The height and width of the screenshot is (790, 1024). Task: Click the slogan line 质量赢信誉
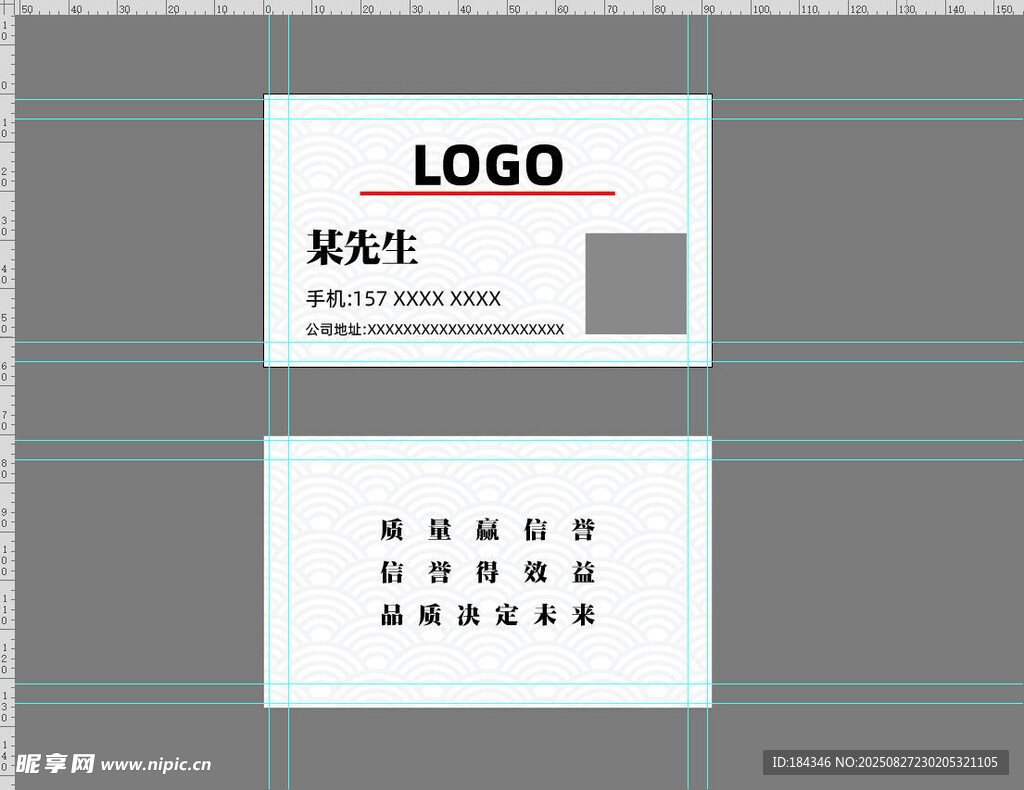pos(487,530)
